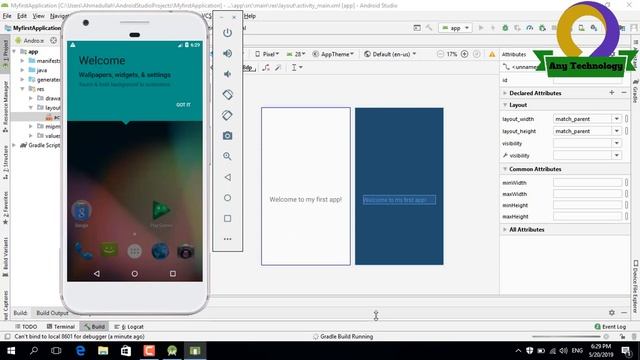This screenshot has height=360, width=640.
Task: Click Attach debugger to Android process icon
Action: tap(542, 28)
